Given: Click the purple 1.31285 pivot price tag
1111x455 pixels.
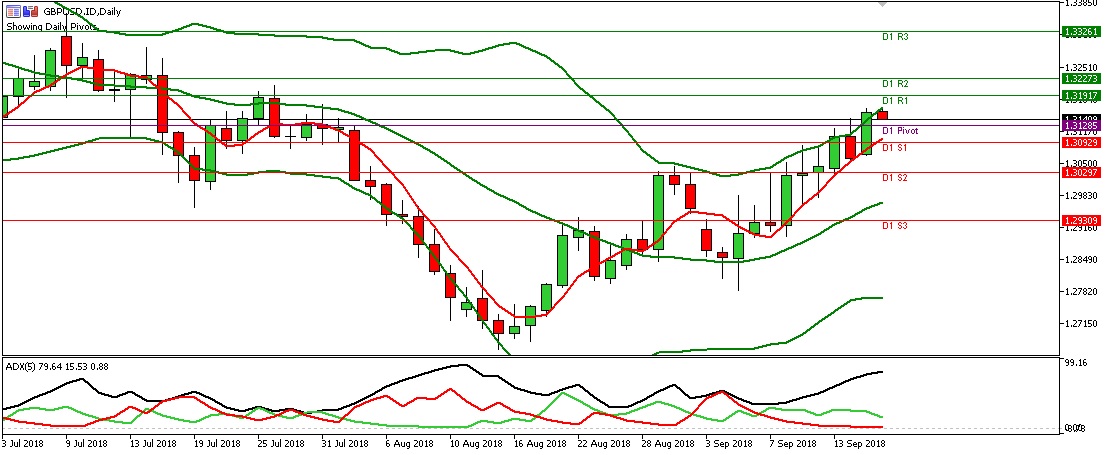Looking at the screenshot, I should (x=1082, y=126).
